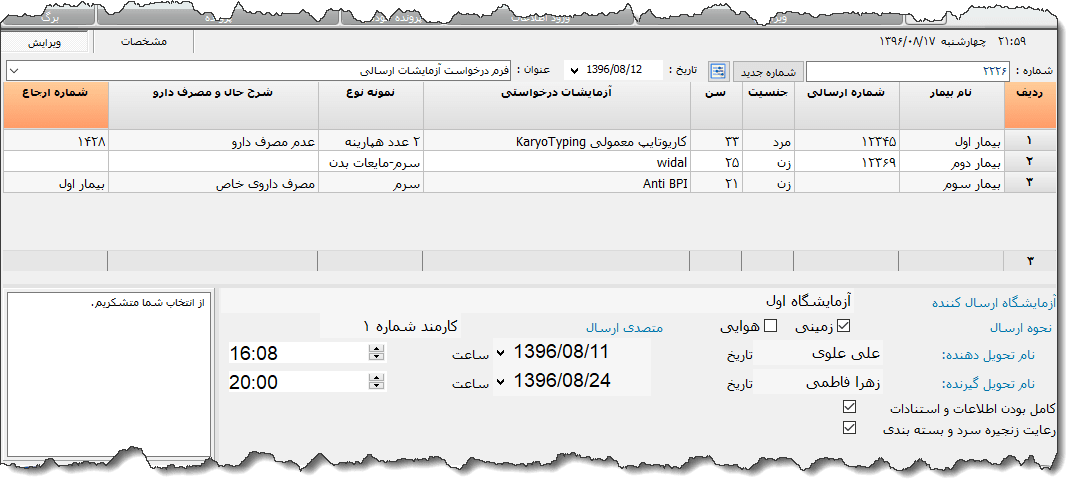
Task: Open the form settings icon beside شماره جدید
Action: coord(718,71)
